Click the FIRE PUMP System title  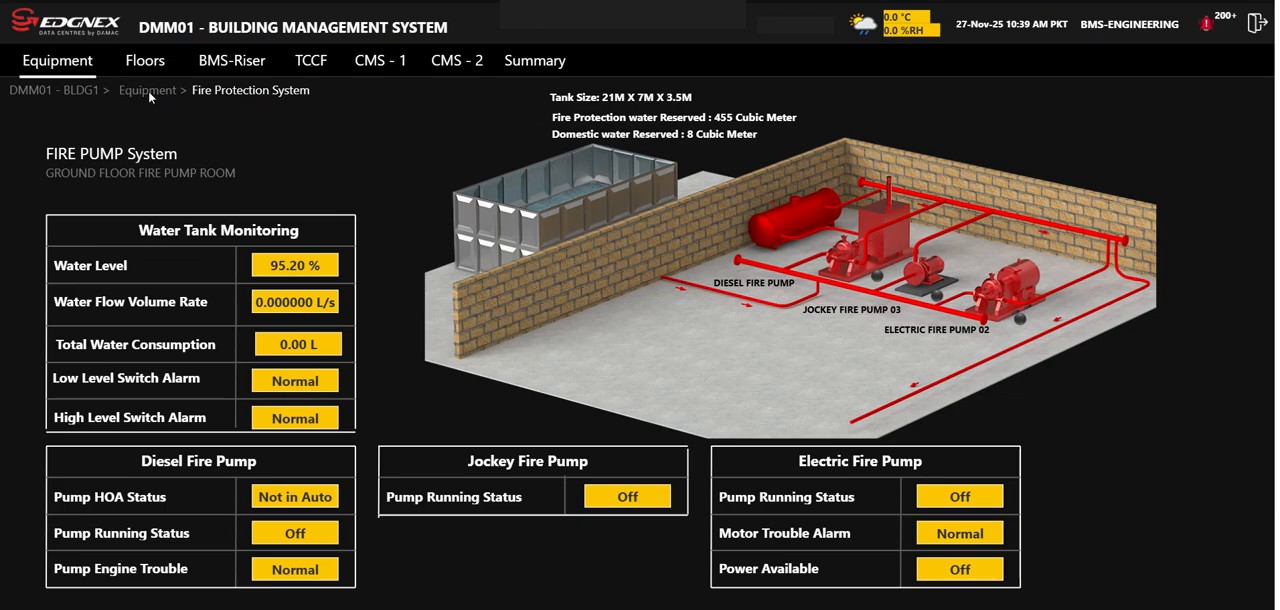click(x=111, y=154)
